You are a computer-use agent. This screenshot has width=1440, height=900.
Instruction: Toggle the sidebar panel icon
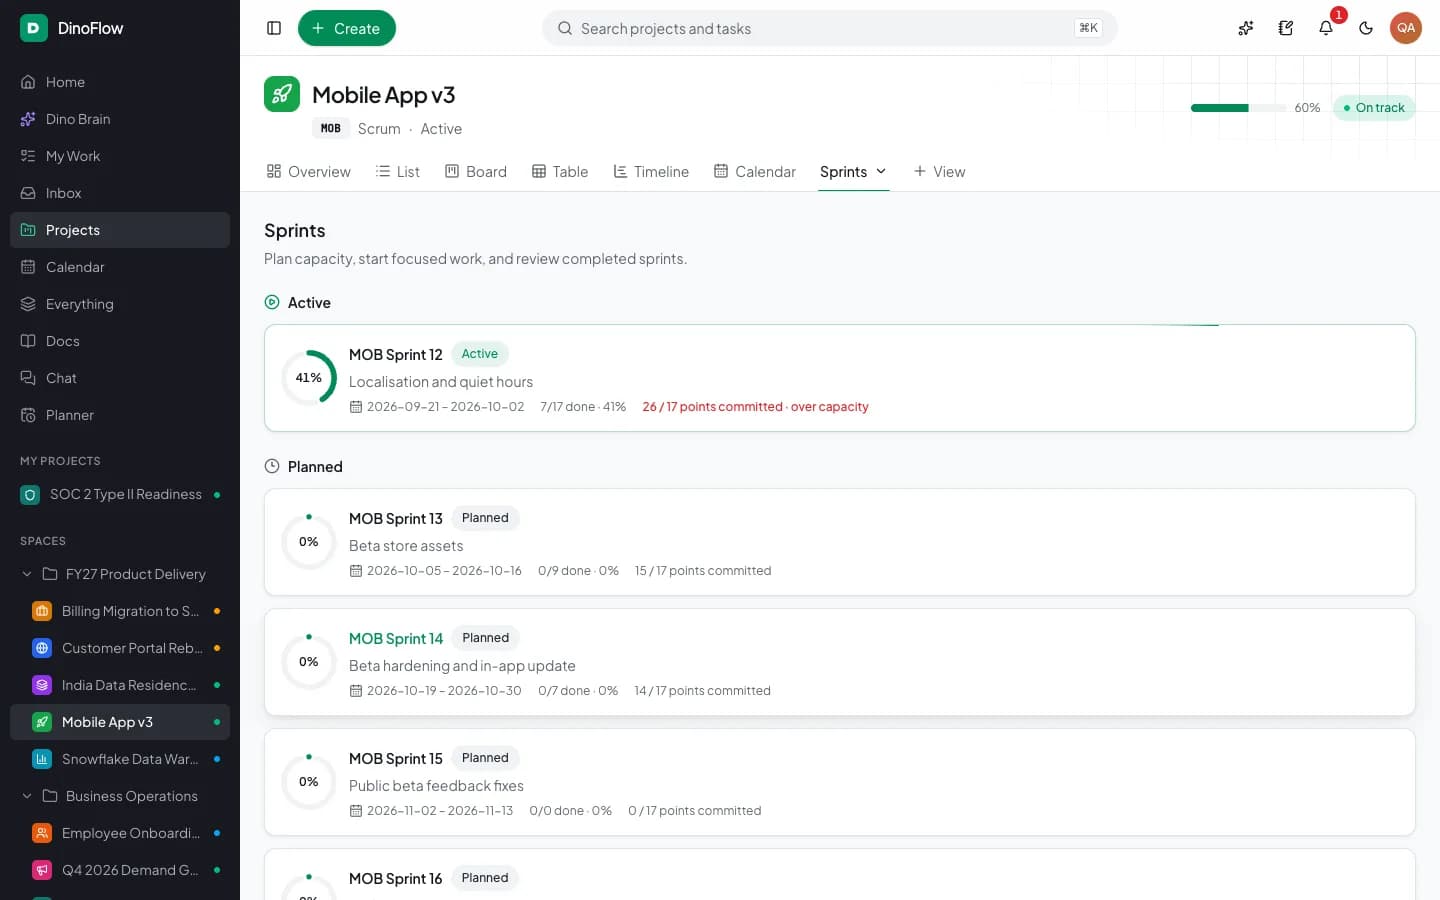pos(274,28)
